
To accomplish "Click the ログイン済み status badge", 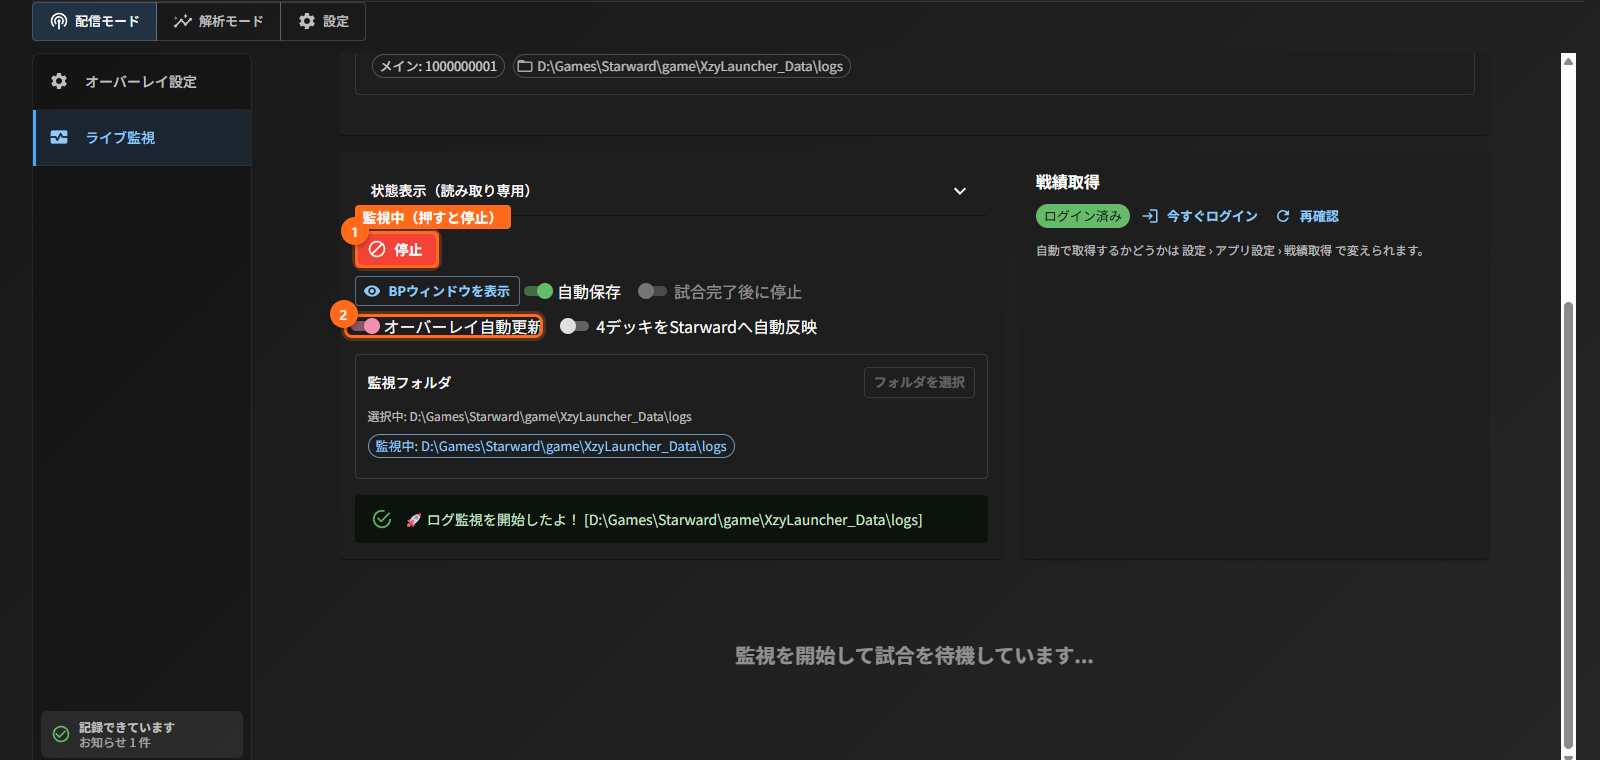I will coord(1083,216).
